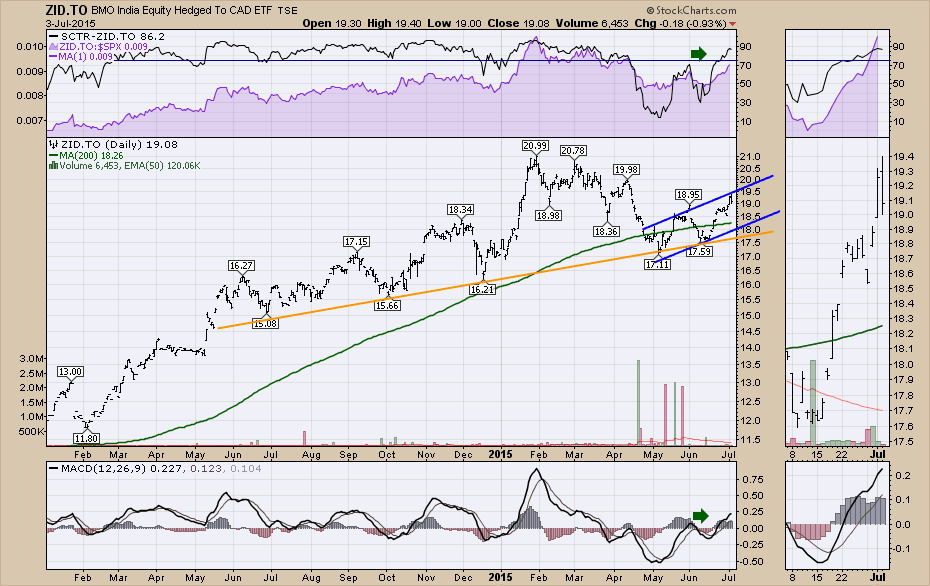Click the red down-triangle change indicator
The height and width of the screenshot is (586, 930).
tap(733, 24)
